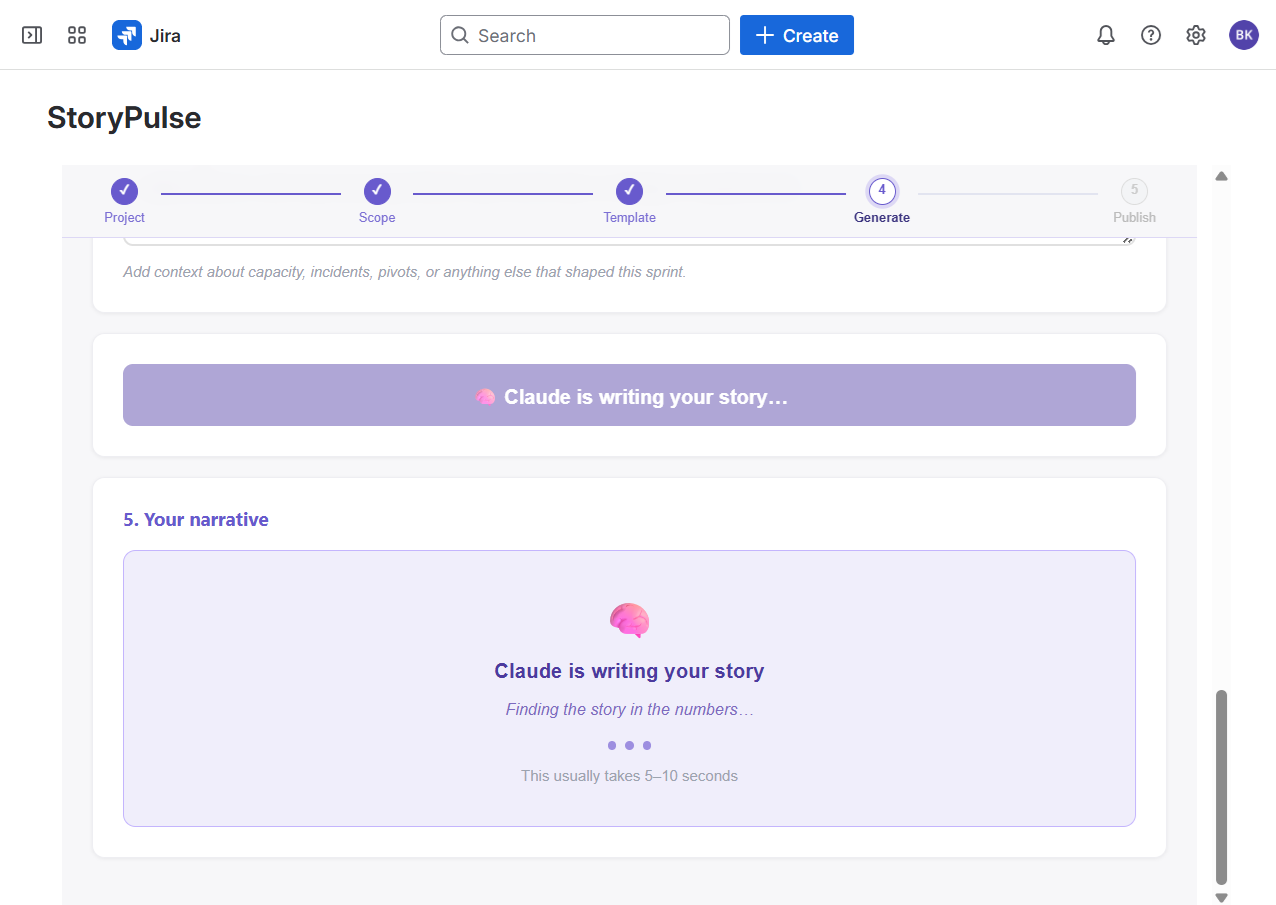Go to the Scope step
The image size is (1276, 905).
(377, 200)
